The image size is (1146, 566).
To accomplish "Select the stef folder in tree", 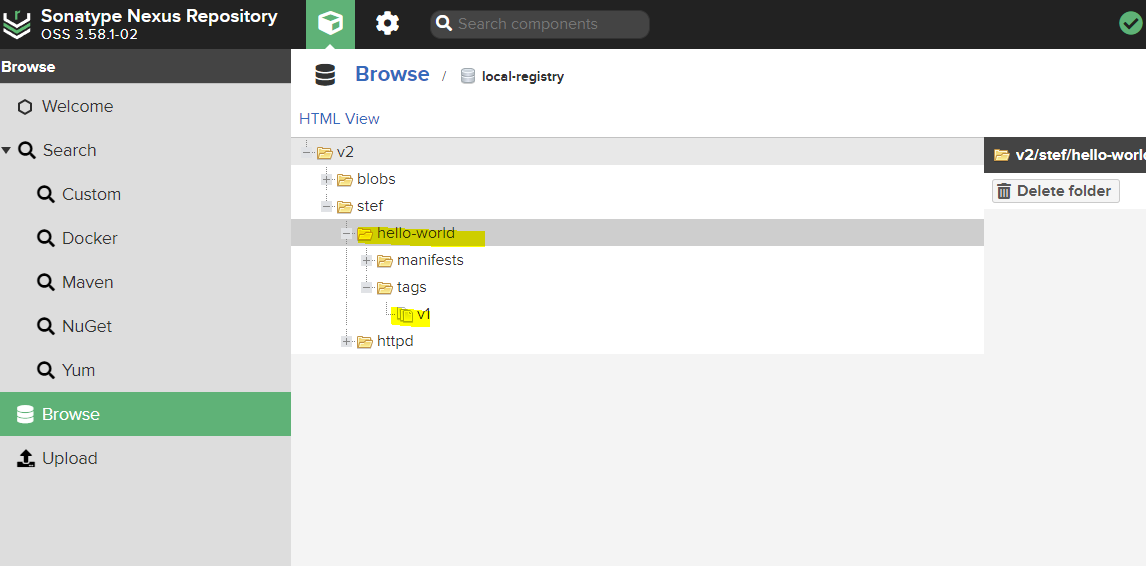I will coord(369,207).
